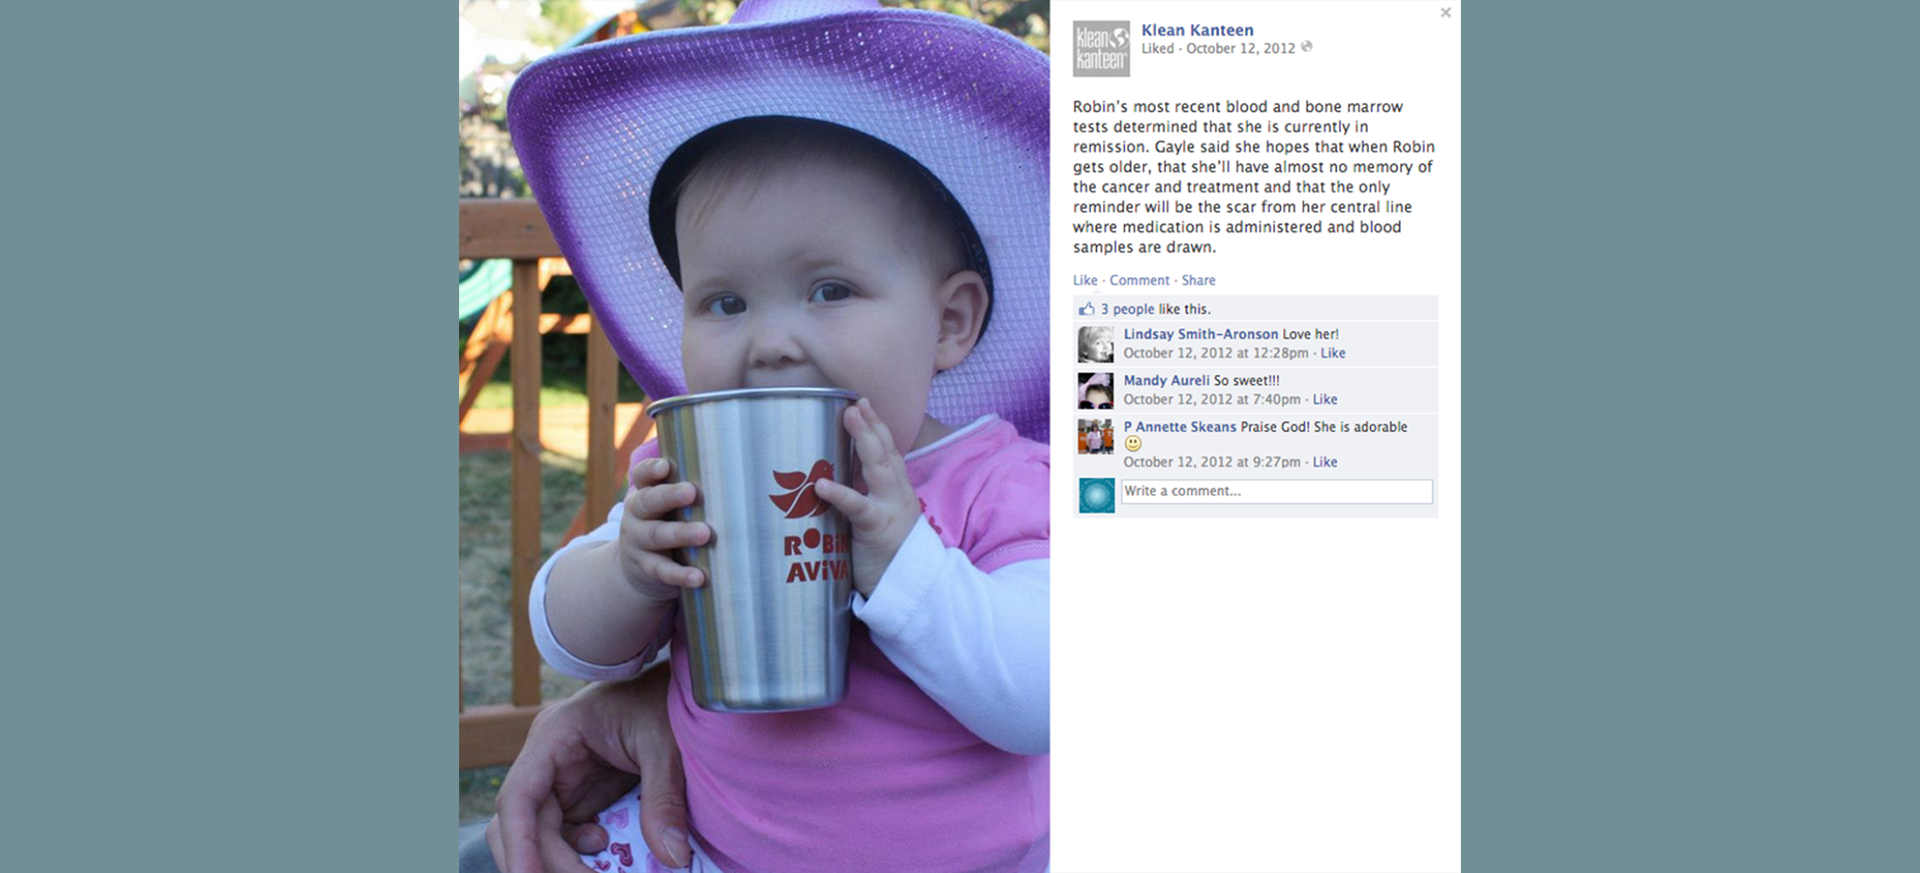Open the October 12, 2012 post date link
Screen dimensions: 1920x873
[x=1240, y=48]
